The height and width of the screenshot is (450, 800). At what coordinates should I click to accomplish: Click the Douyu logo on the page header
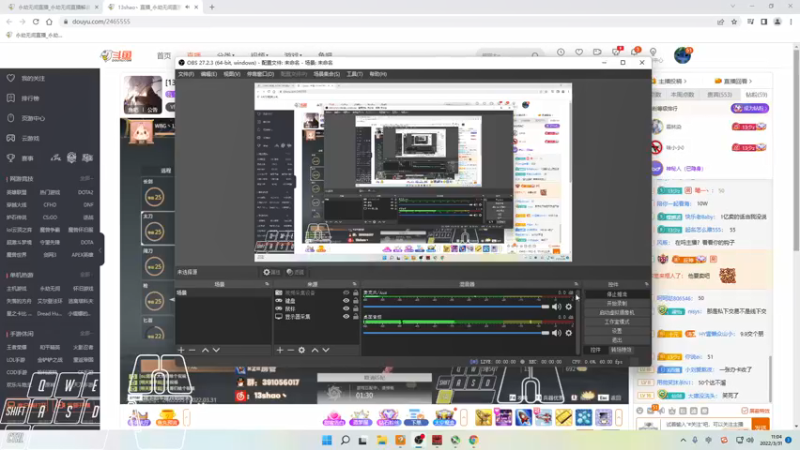116,56
